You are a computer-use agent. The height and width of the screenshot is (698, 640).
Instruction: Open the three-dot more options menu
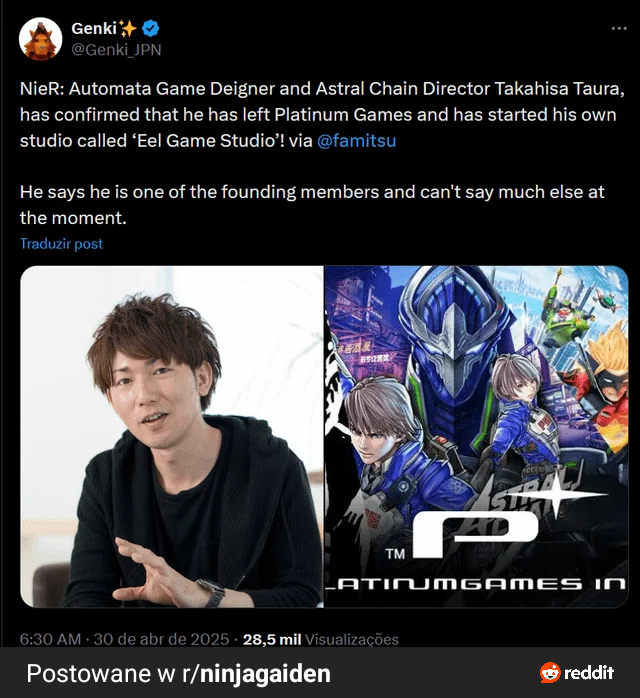pyautogui.click(x=619, y=28)
